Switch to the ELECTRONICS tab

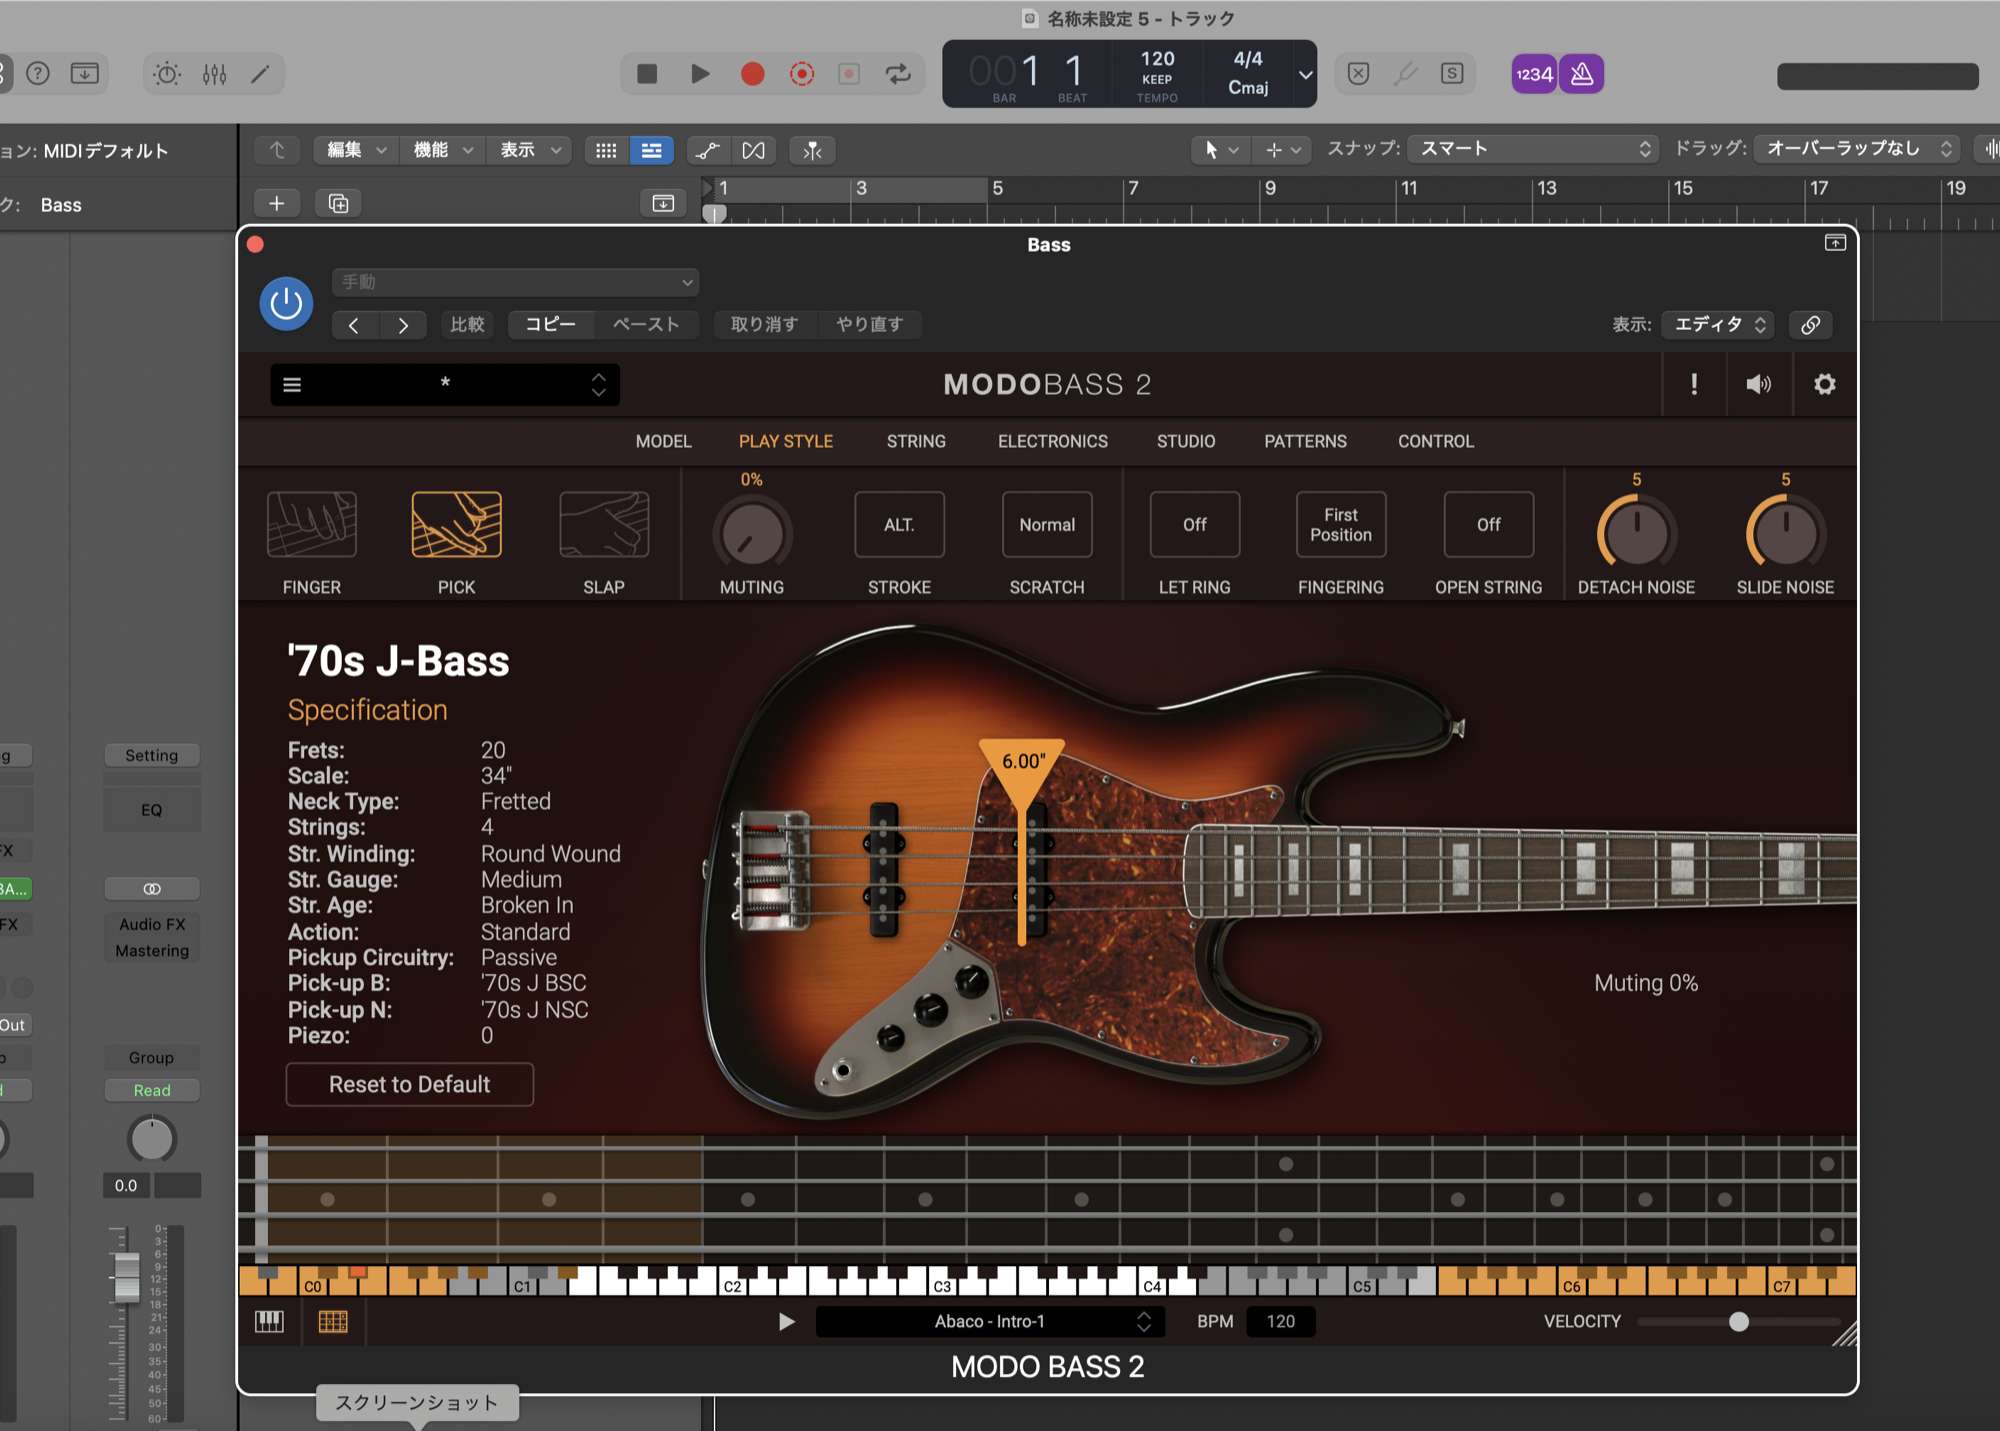1053,441
